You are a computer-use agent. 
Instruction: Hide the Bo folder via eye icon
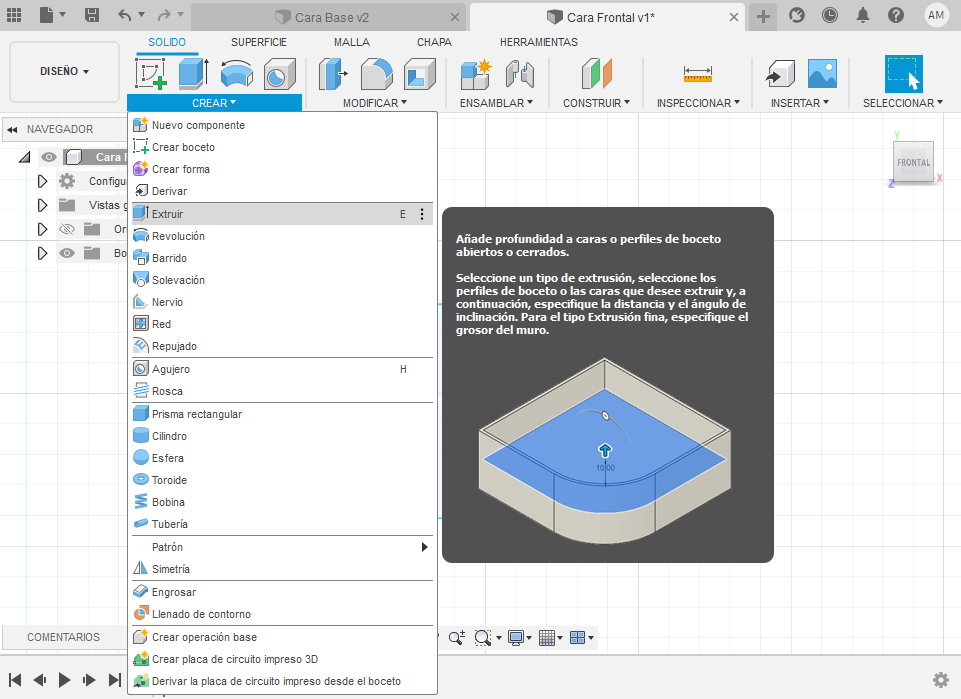point(67,253)
